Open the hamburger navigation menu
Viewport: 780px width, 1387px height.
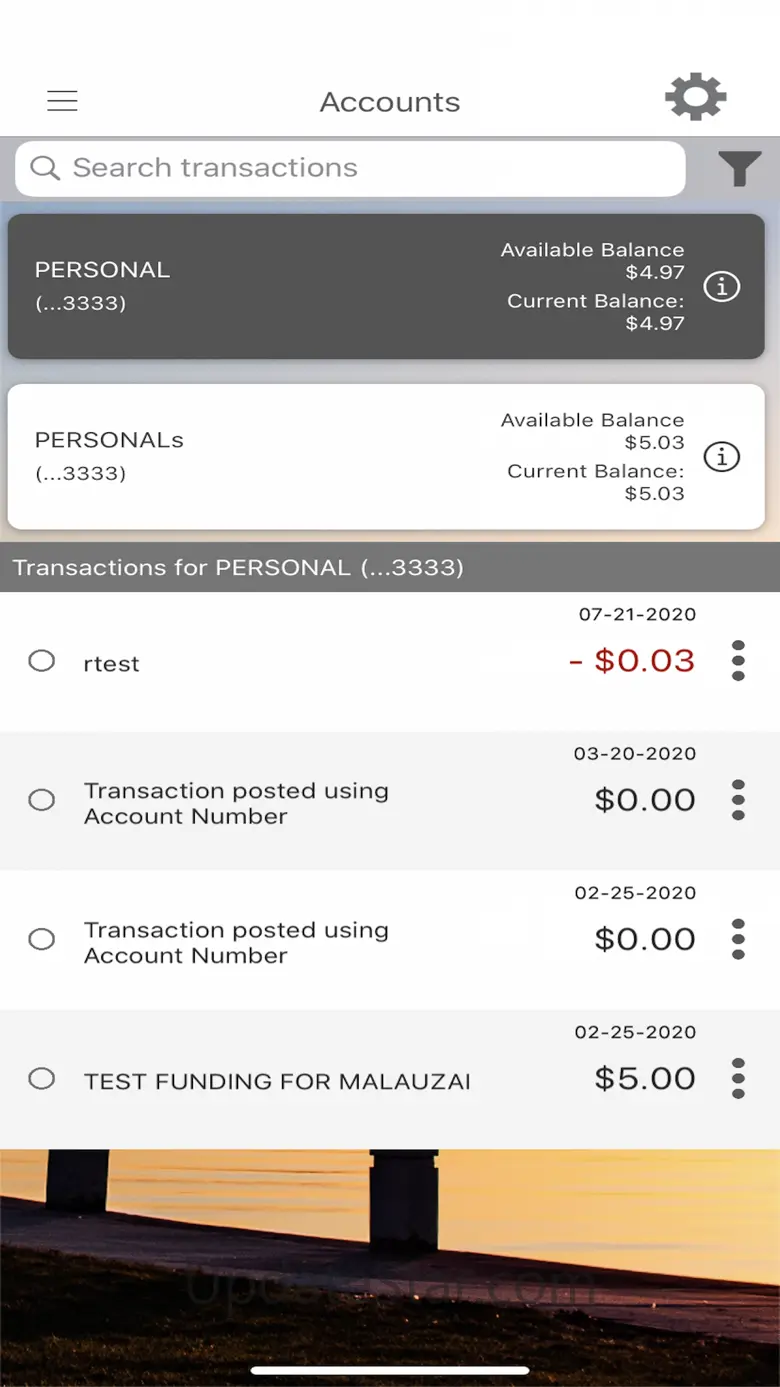point(62,101)
